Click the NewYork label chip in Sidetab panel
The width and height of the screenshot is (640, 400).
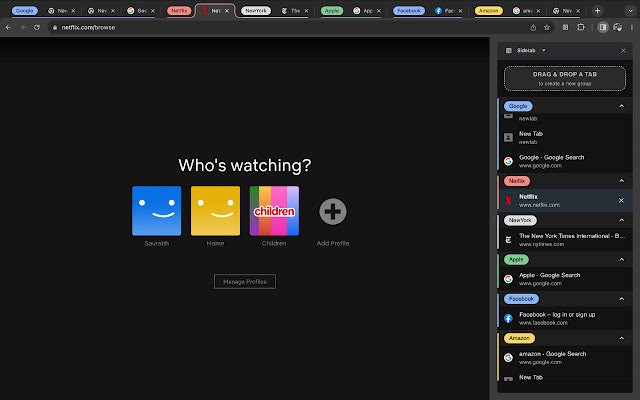(x=520, y=220)
